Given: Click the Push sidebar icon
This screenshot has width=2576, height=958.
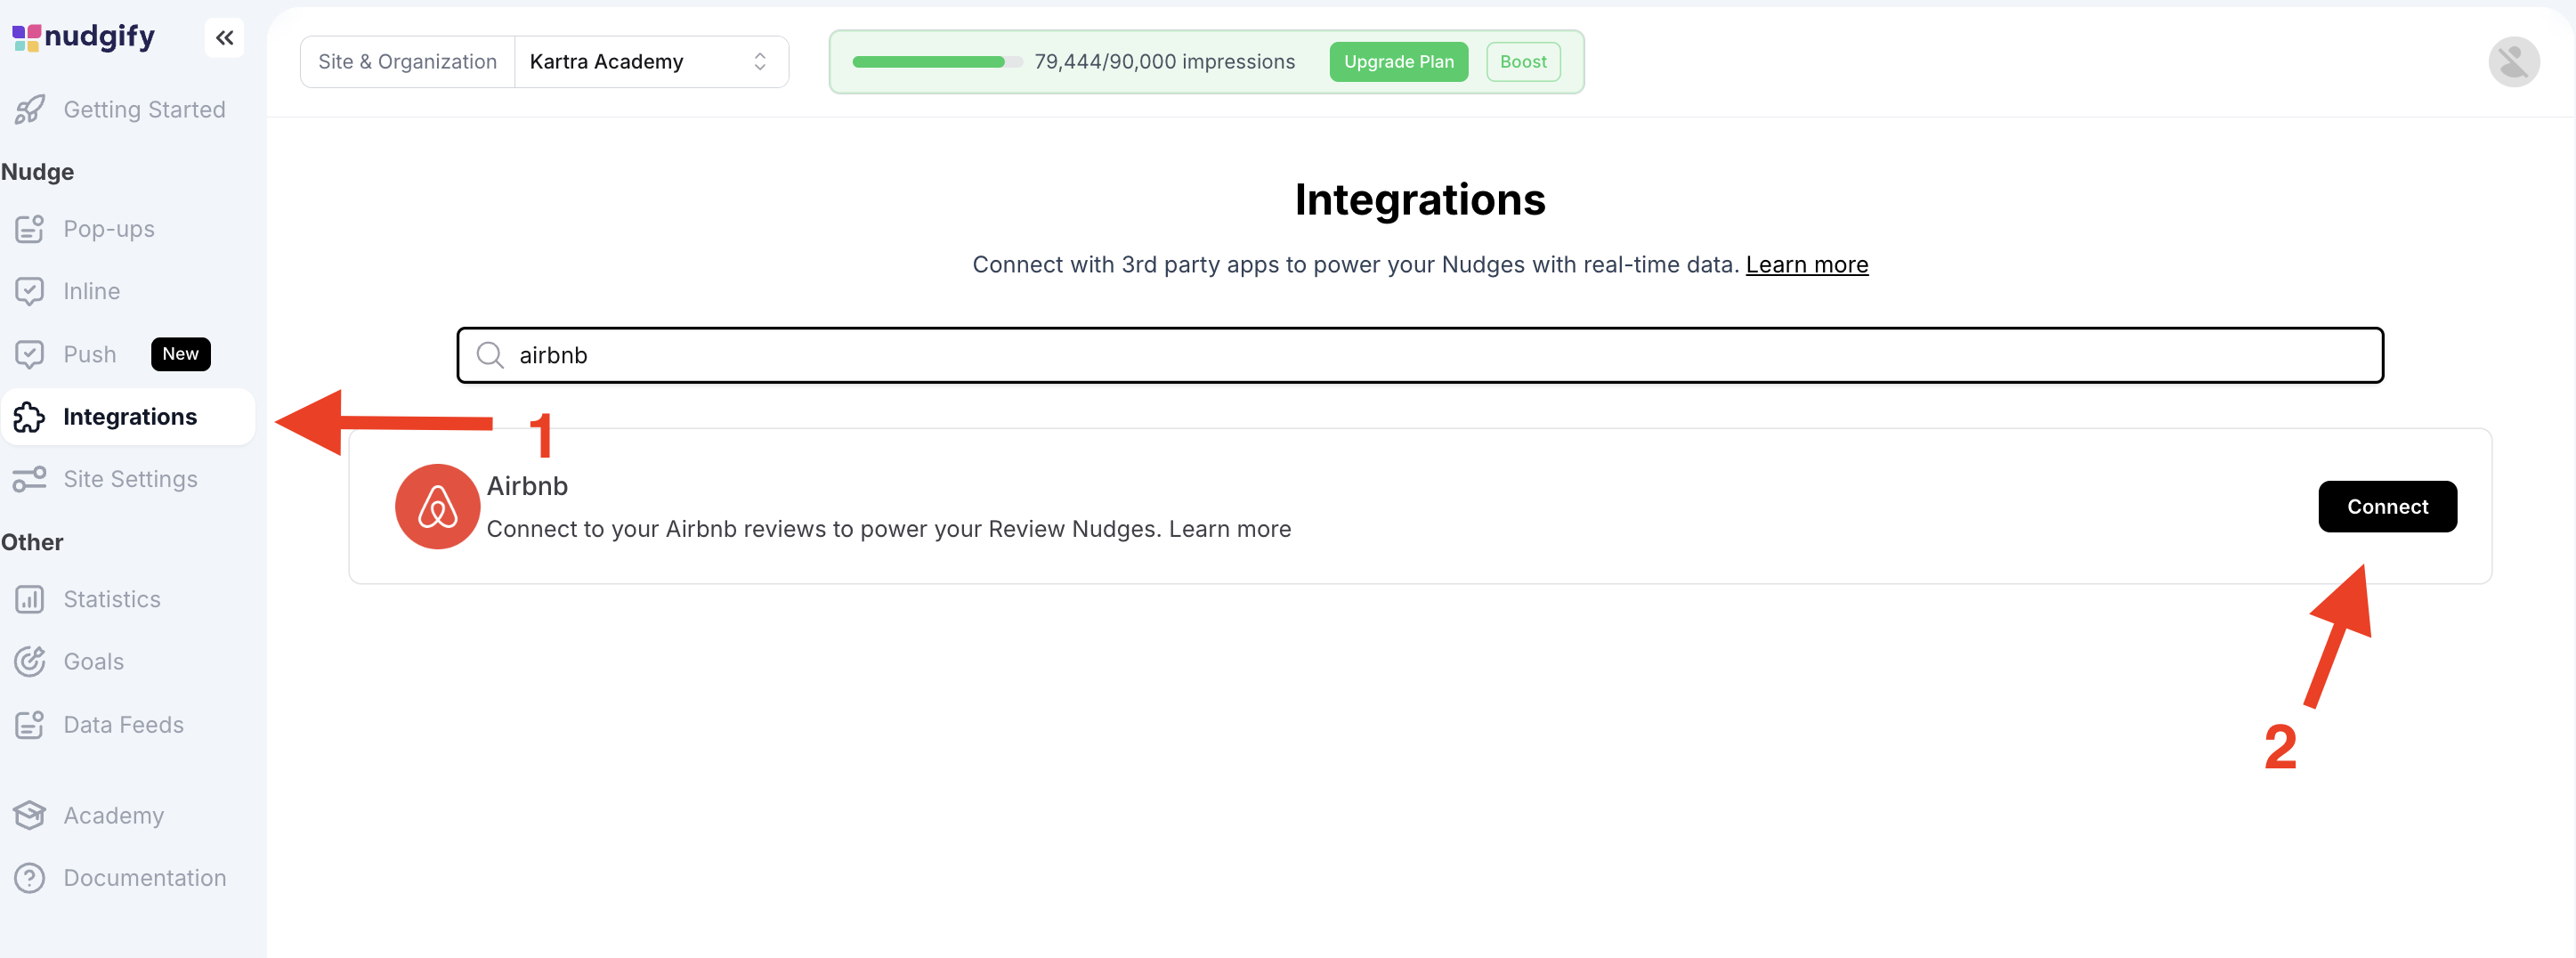Looking at the screenshot, I should 29,354.
